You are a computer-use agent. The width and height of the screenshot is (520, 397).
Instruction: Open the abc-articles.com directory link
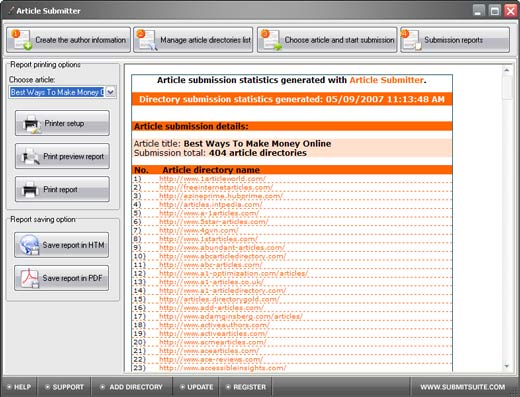pyautogui.click(x=211, y=265)
